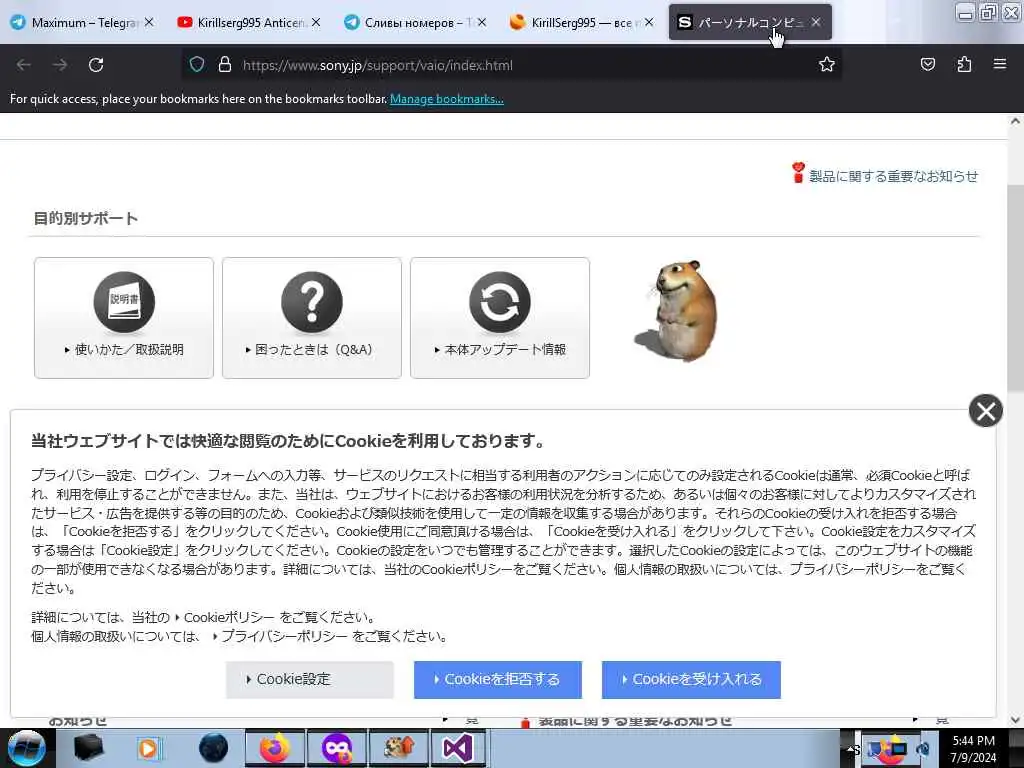Open the Cookieポリシー link
This screenshot has height=768, width=1024.
coord(229,618)
